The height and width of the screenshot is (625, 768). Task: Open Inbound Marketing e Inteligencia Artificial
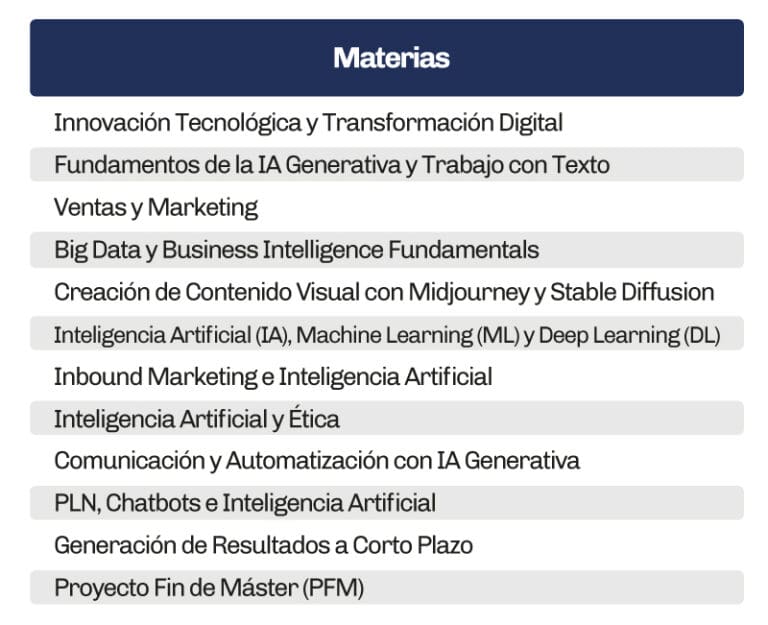(x=386, y=377)
